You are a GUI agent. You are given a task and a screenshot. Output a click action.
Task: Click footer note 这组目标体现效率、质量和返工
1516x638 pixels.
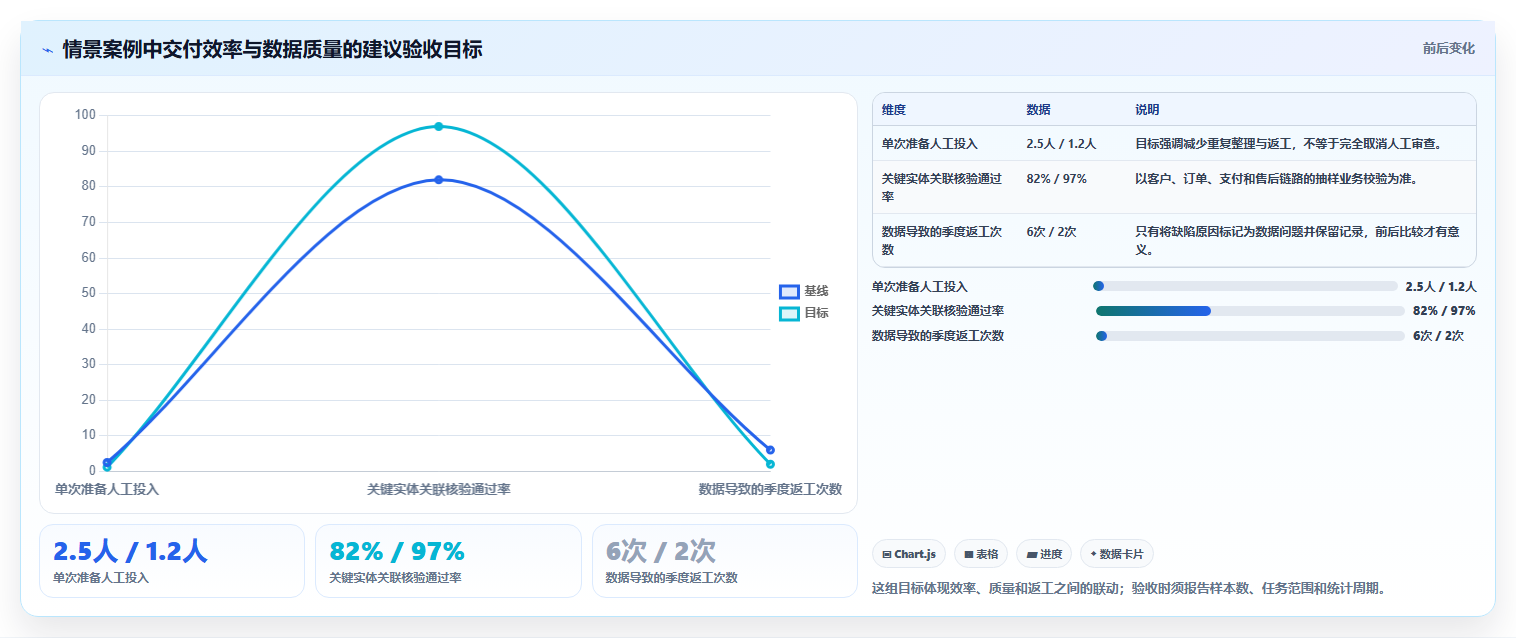(x=1129, y=588)
